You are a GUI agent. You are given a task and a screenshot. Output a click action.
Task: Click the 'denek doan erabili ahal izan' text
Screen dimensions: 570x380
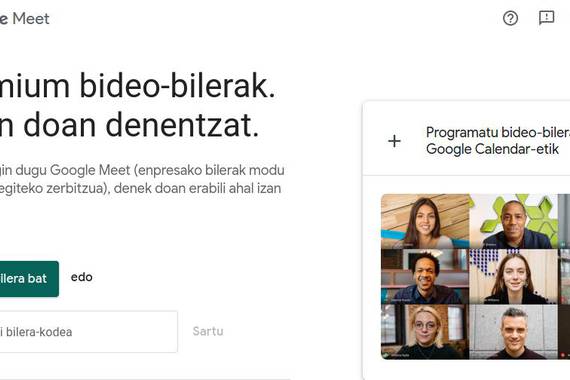[x=197, y=188]
